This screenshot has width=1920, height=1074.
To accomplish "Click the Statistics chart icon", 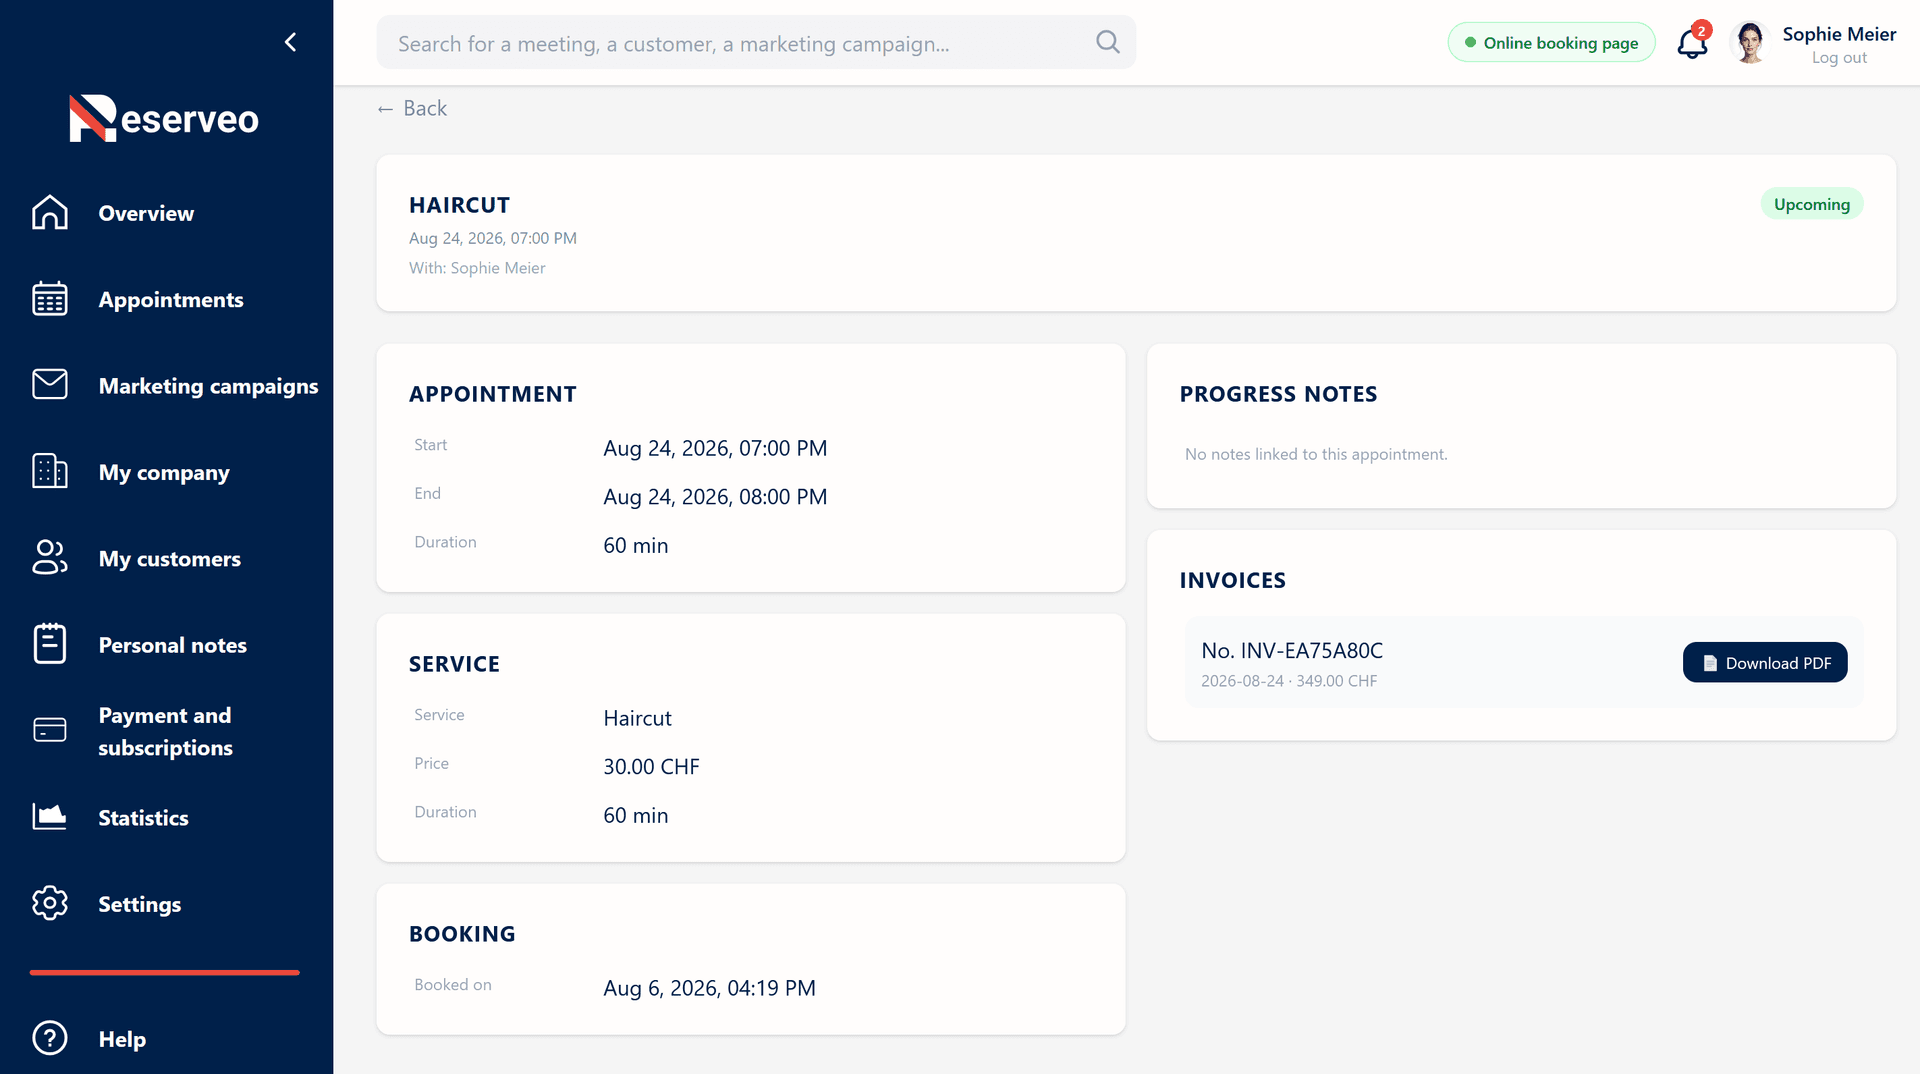I will pos(50,817).
